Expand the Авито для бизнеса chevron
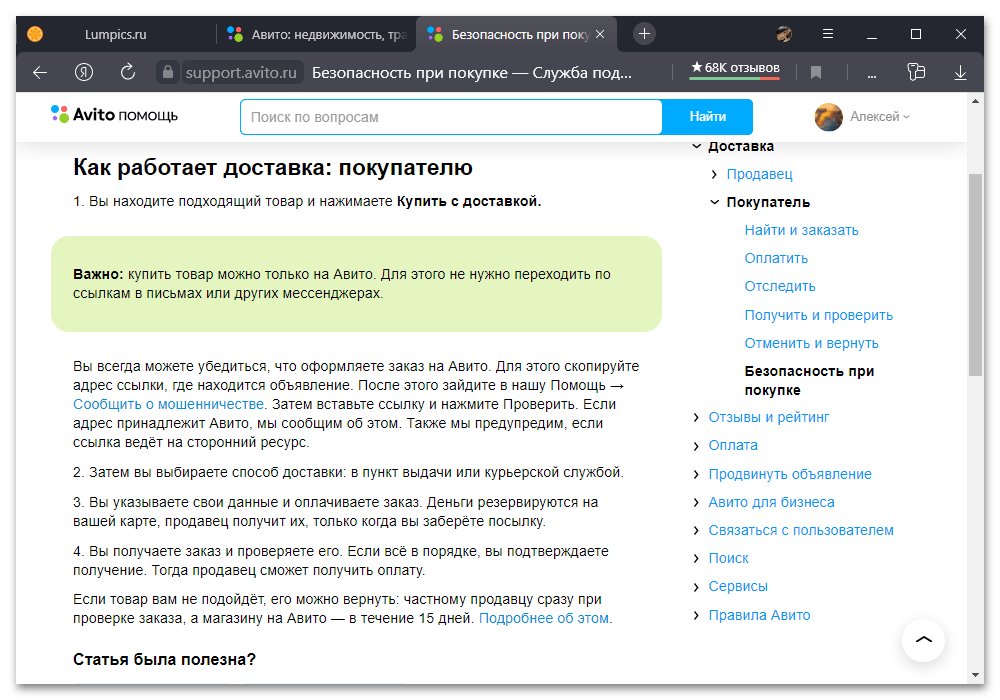 pos(696,502)
